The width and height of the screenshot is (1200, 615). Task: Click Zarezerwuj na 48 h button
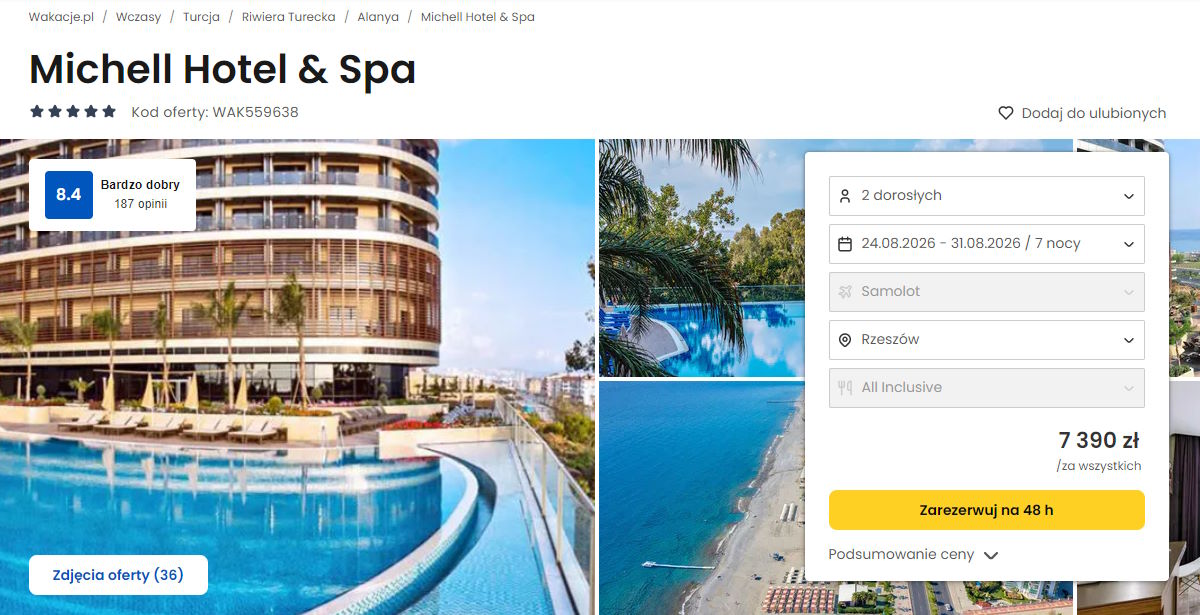(x=987, y=510)
